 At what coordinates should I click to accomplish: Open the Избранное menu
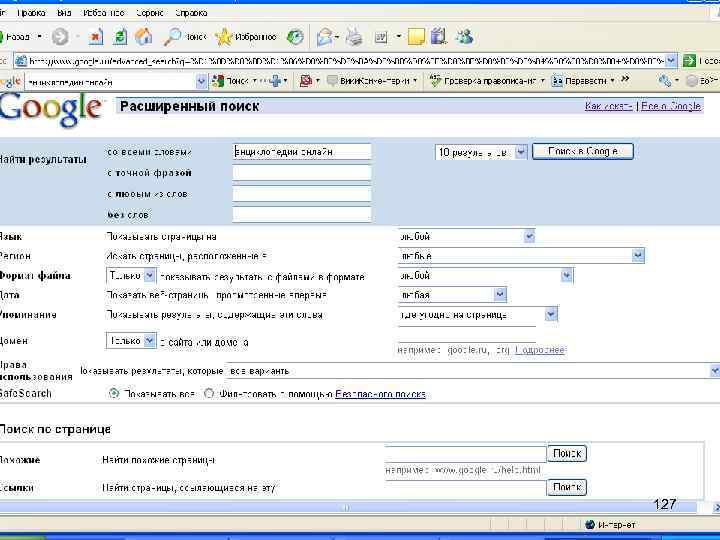pyautogui.click(x=104, y=13)
